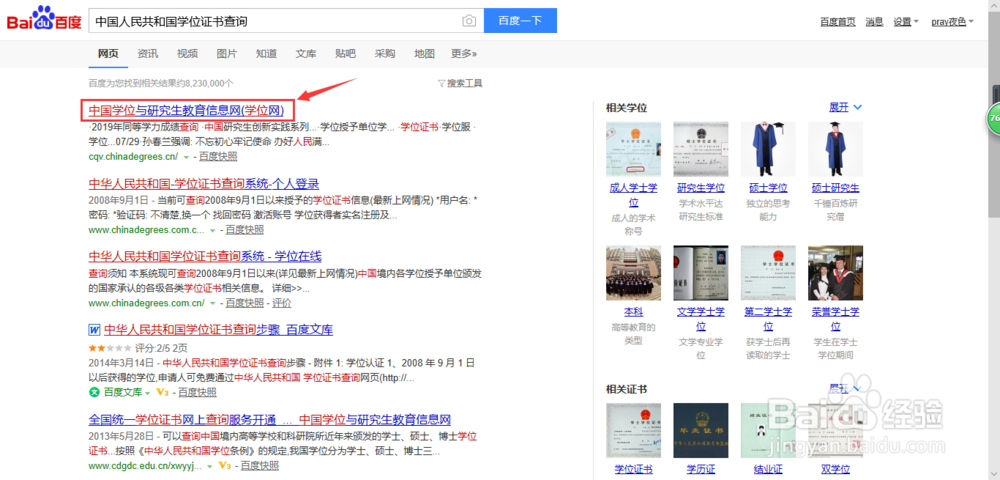Switch to the 视频 tab
The height and width of the screenshot is (480, 1000).
click(187, 54)
